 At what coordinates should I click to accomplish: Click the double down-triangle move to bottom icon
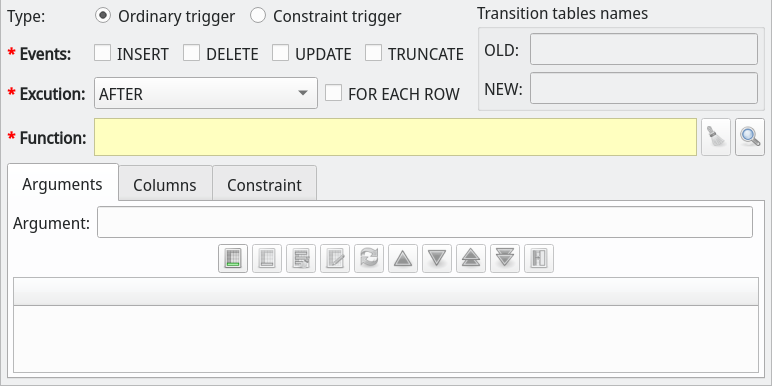505,258
